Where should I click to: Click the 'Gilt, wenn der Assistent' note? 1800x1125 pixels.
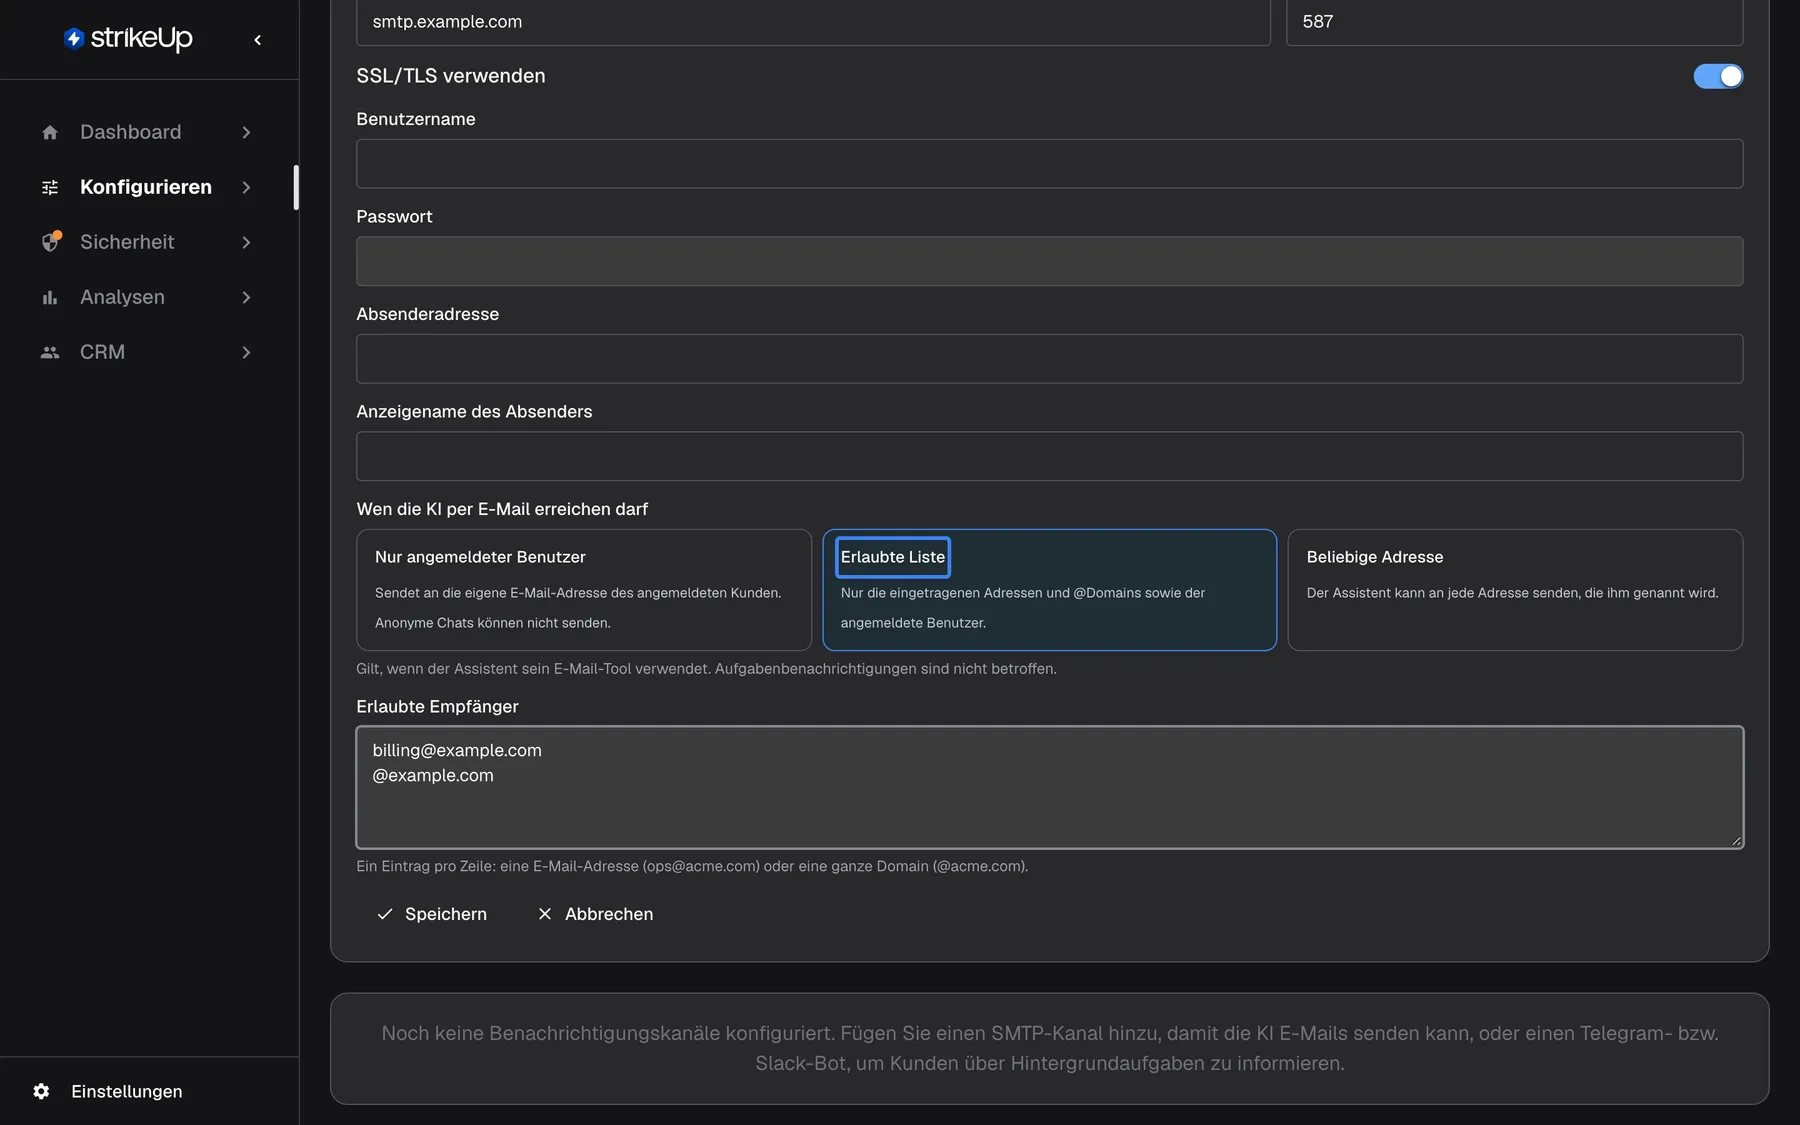(706, 669)
